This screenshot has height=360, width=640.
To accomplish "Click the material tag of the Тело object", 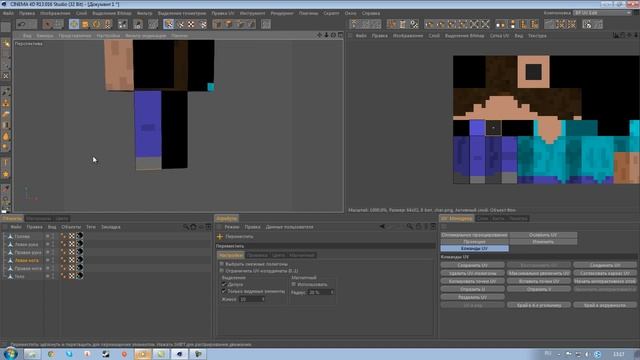I will tap(80, 276).
